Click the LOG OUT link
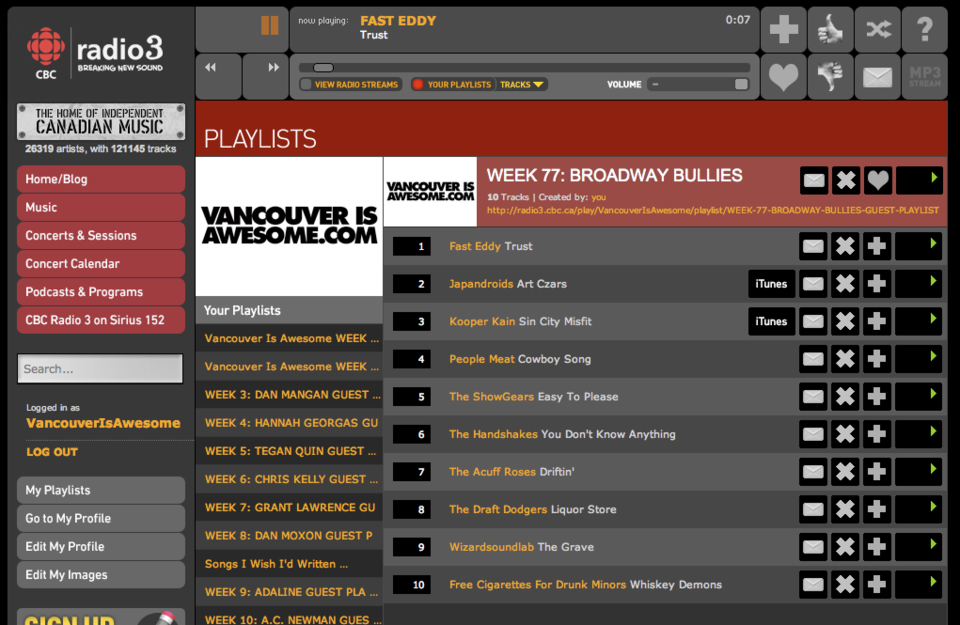960x625 pixels. click(x=52, y=452)
